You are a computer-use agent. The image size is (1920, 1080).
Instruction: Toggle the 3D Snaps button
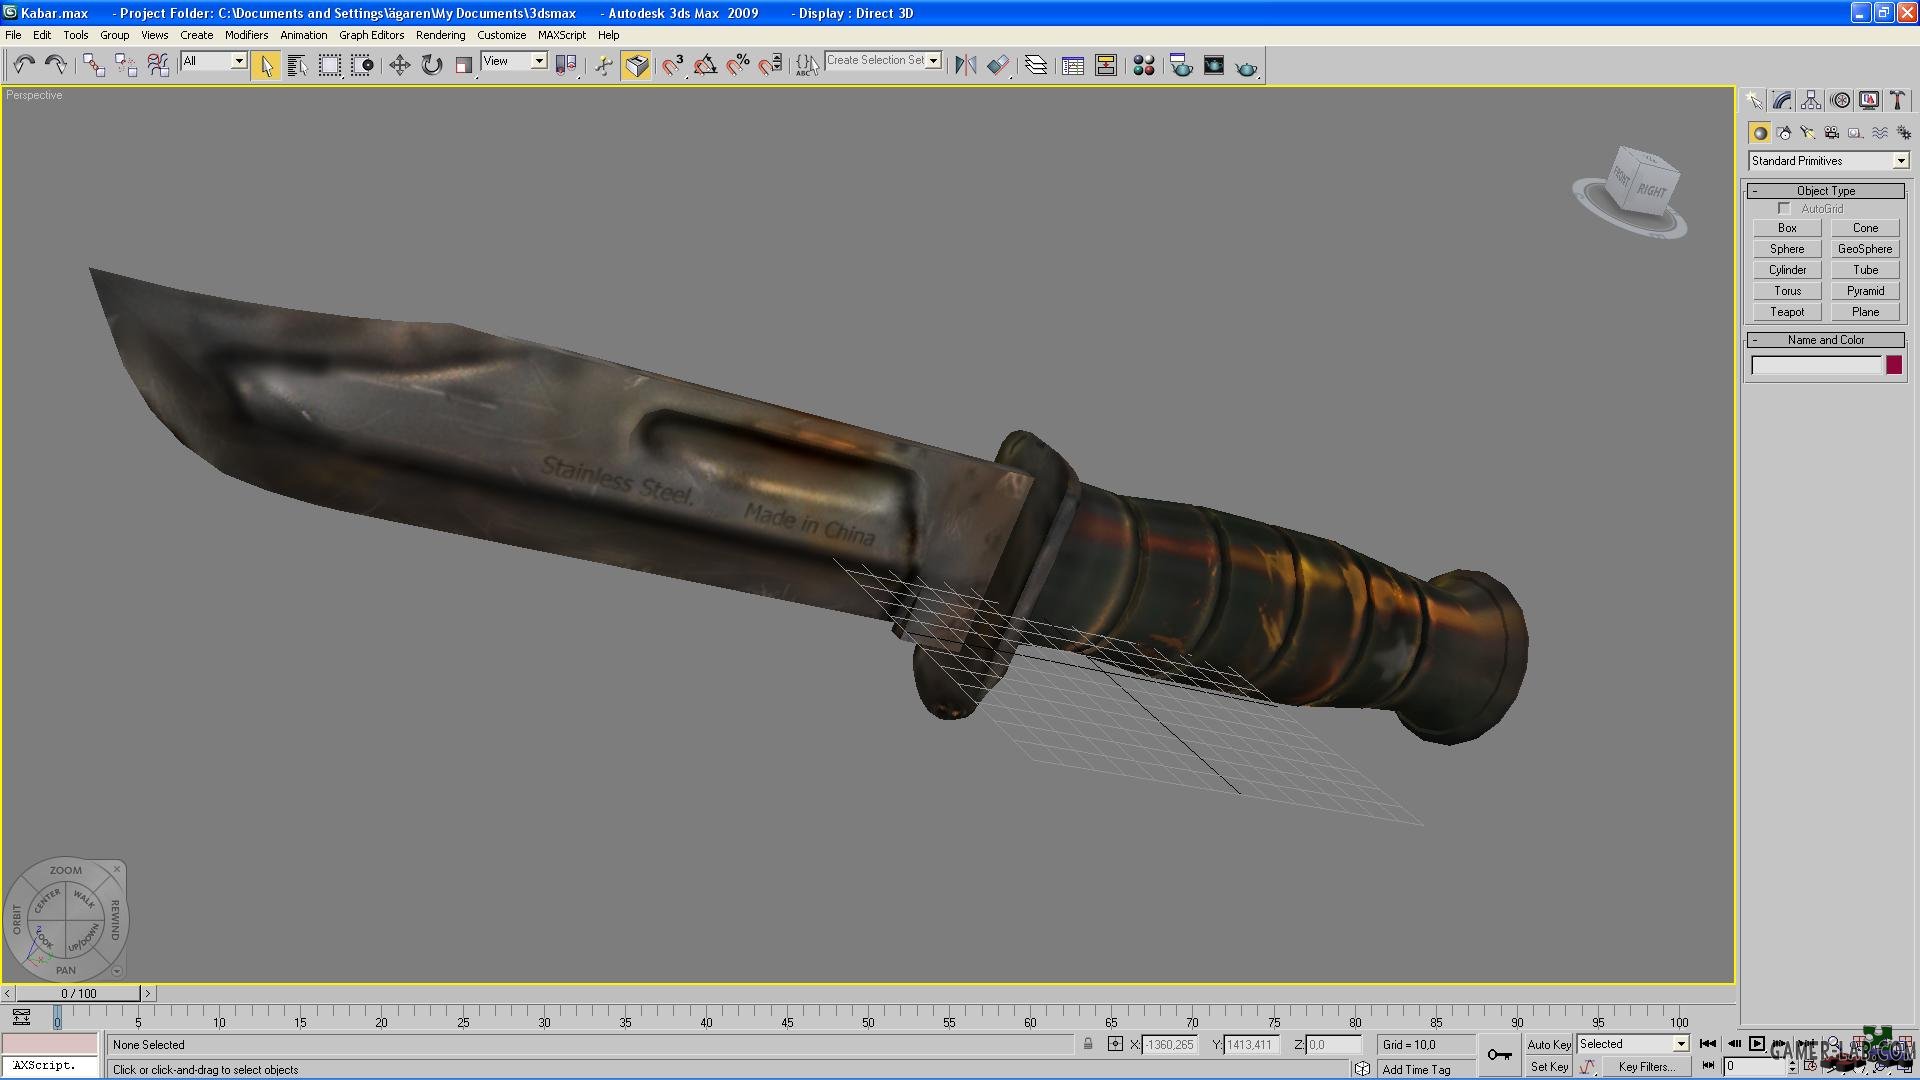[673, 65]
